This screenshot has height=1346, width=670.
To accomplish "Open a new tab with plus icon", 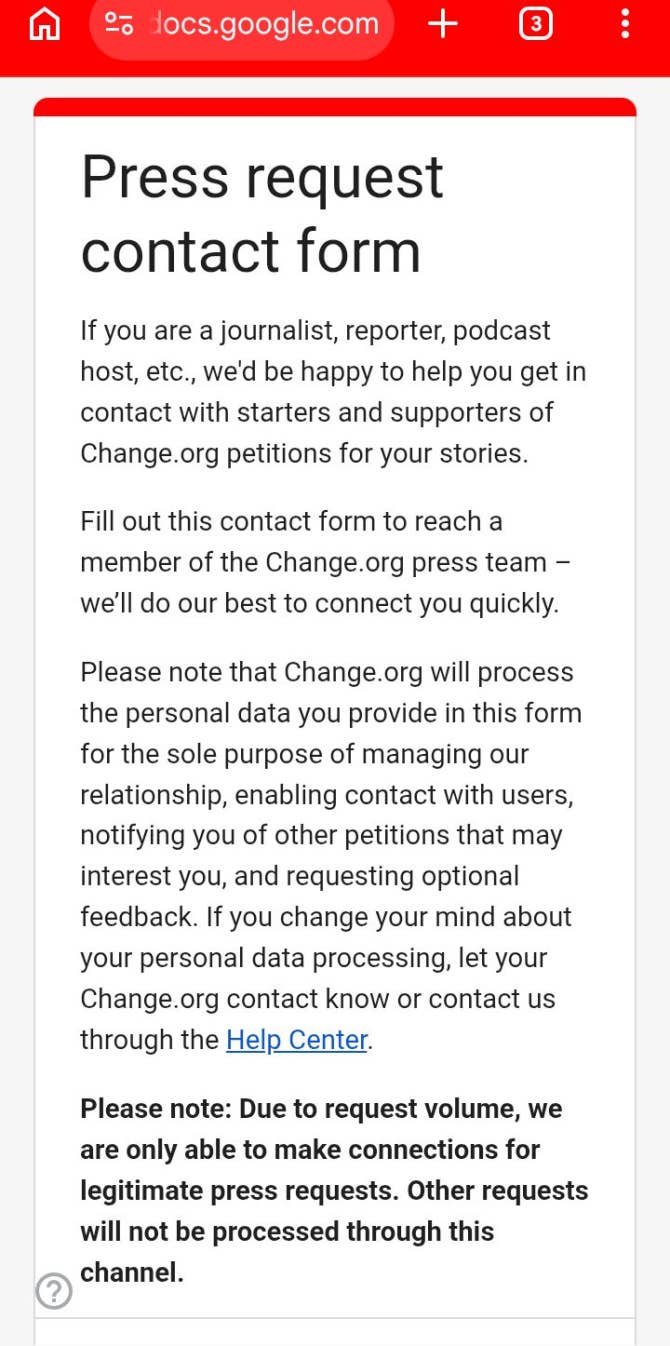I will 442,25.
